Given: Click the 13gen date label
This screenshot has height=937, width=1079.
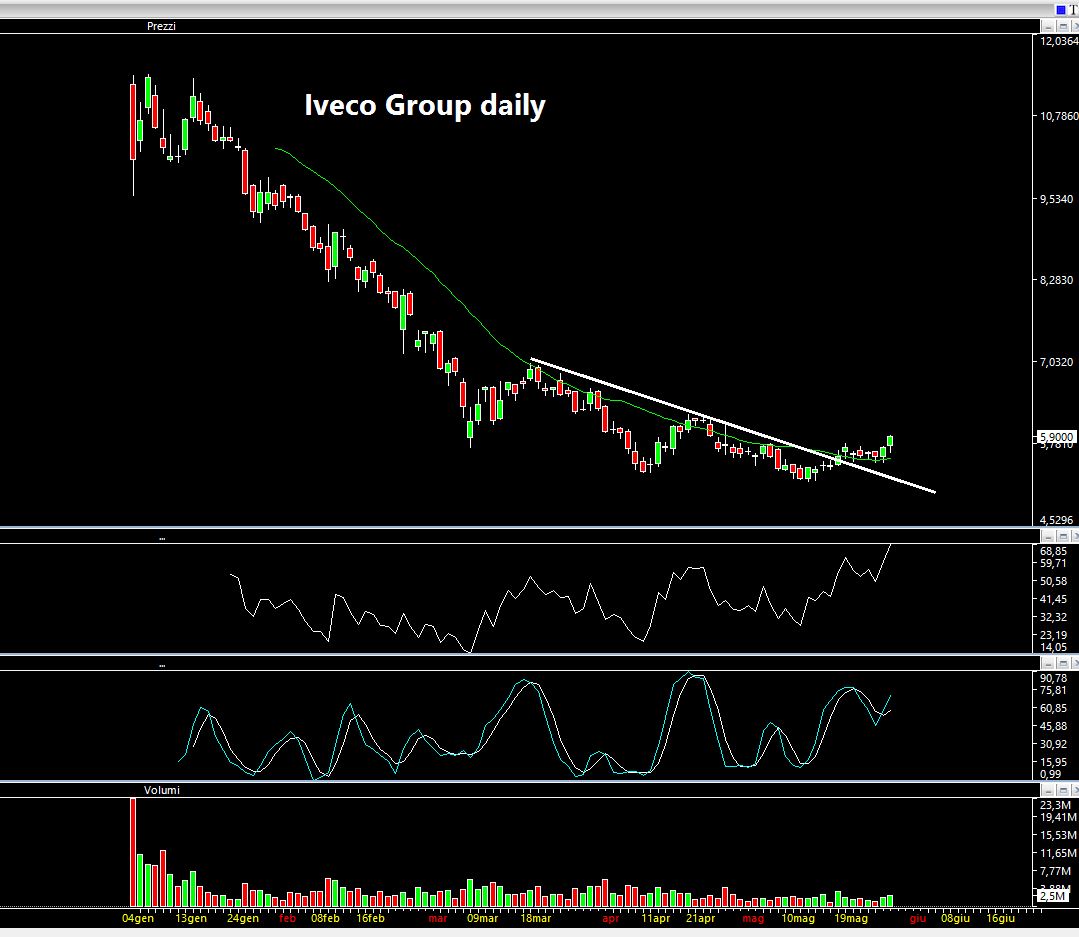Looking at the screenshot, I should [x=191, y=918].
